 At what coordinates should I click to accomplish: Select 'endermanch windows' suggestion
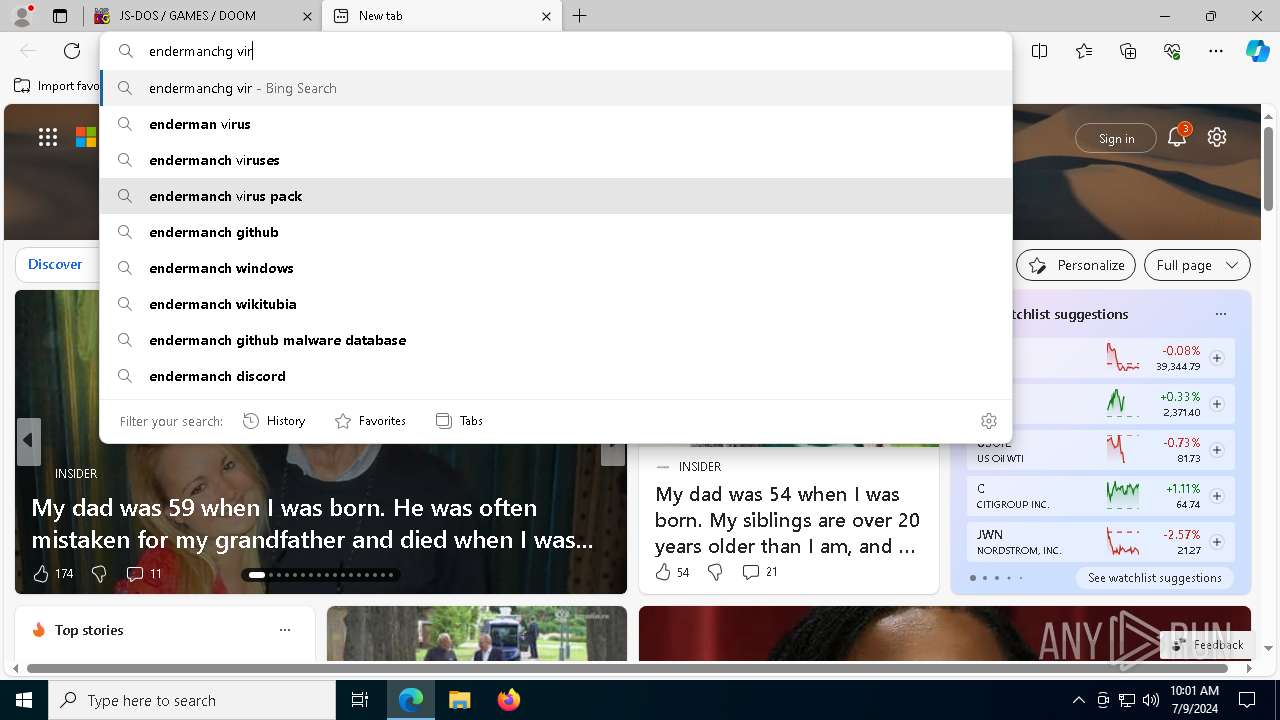555,268
